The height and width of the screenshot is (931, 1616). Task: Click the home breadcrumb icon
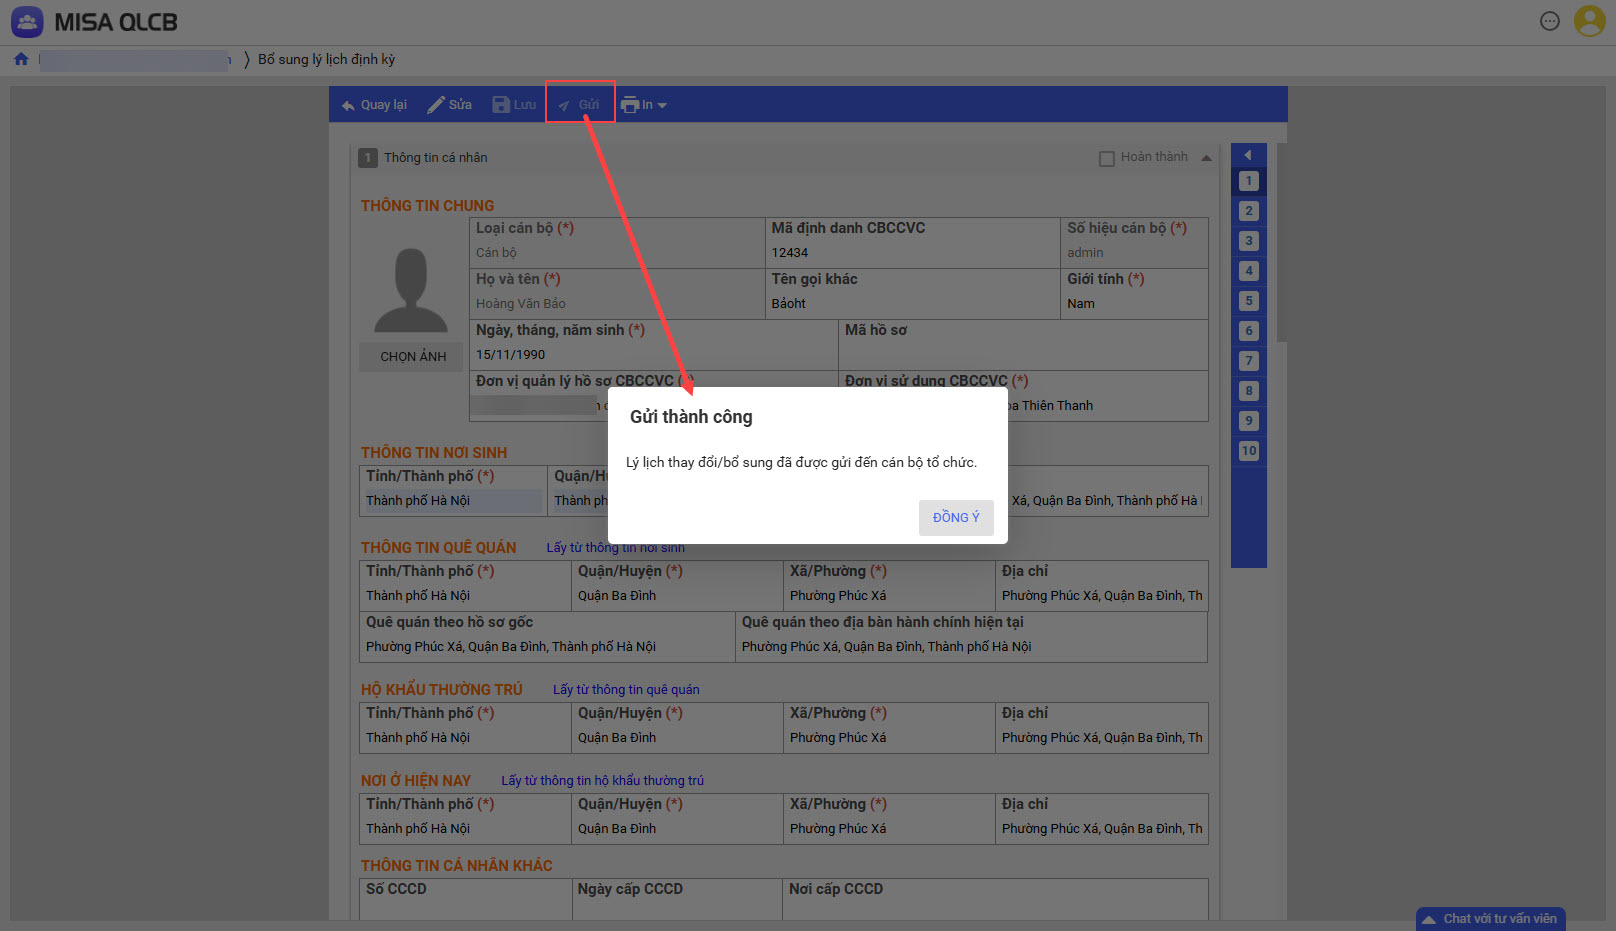(21, 59)
